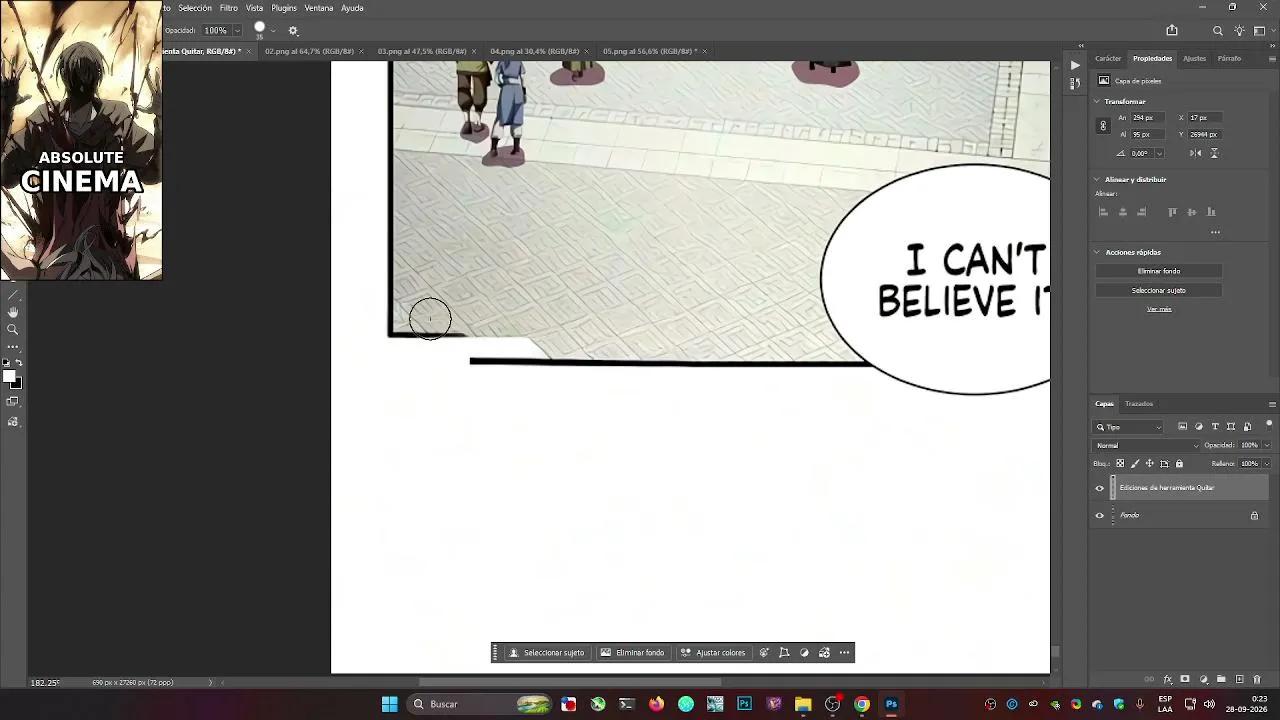1280x720 pixels.
Task: Toggle lock transparent pixels
Action: pyautogui.click(x=1120, y=464)
